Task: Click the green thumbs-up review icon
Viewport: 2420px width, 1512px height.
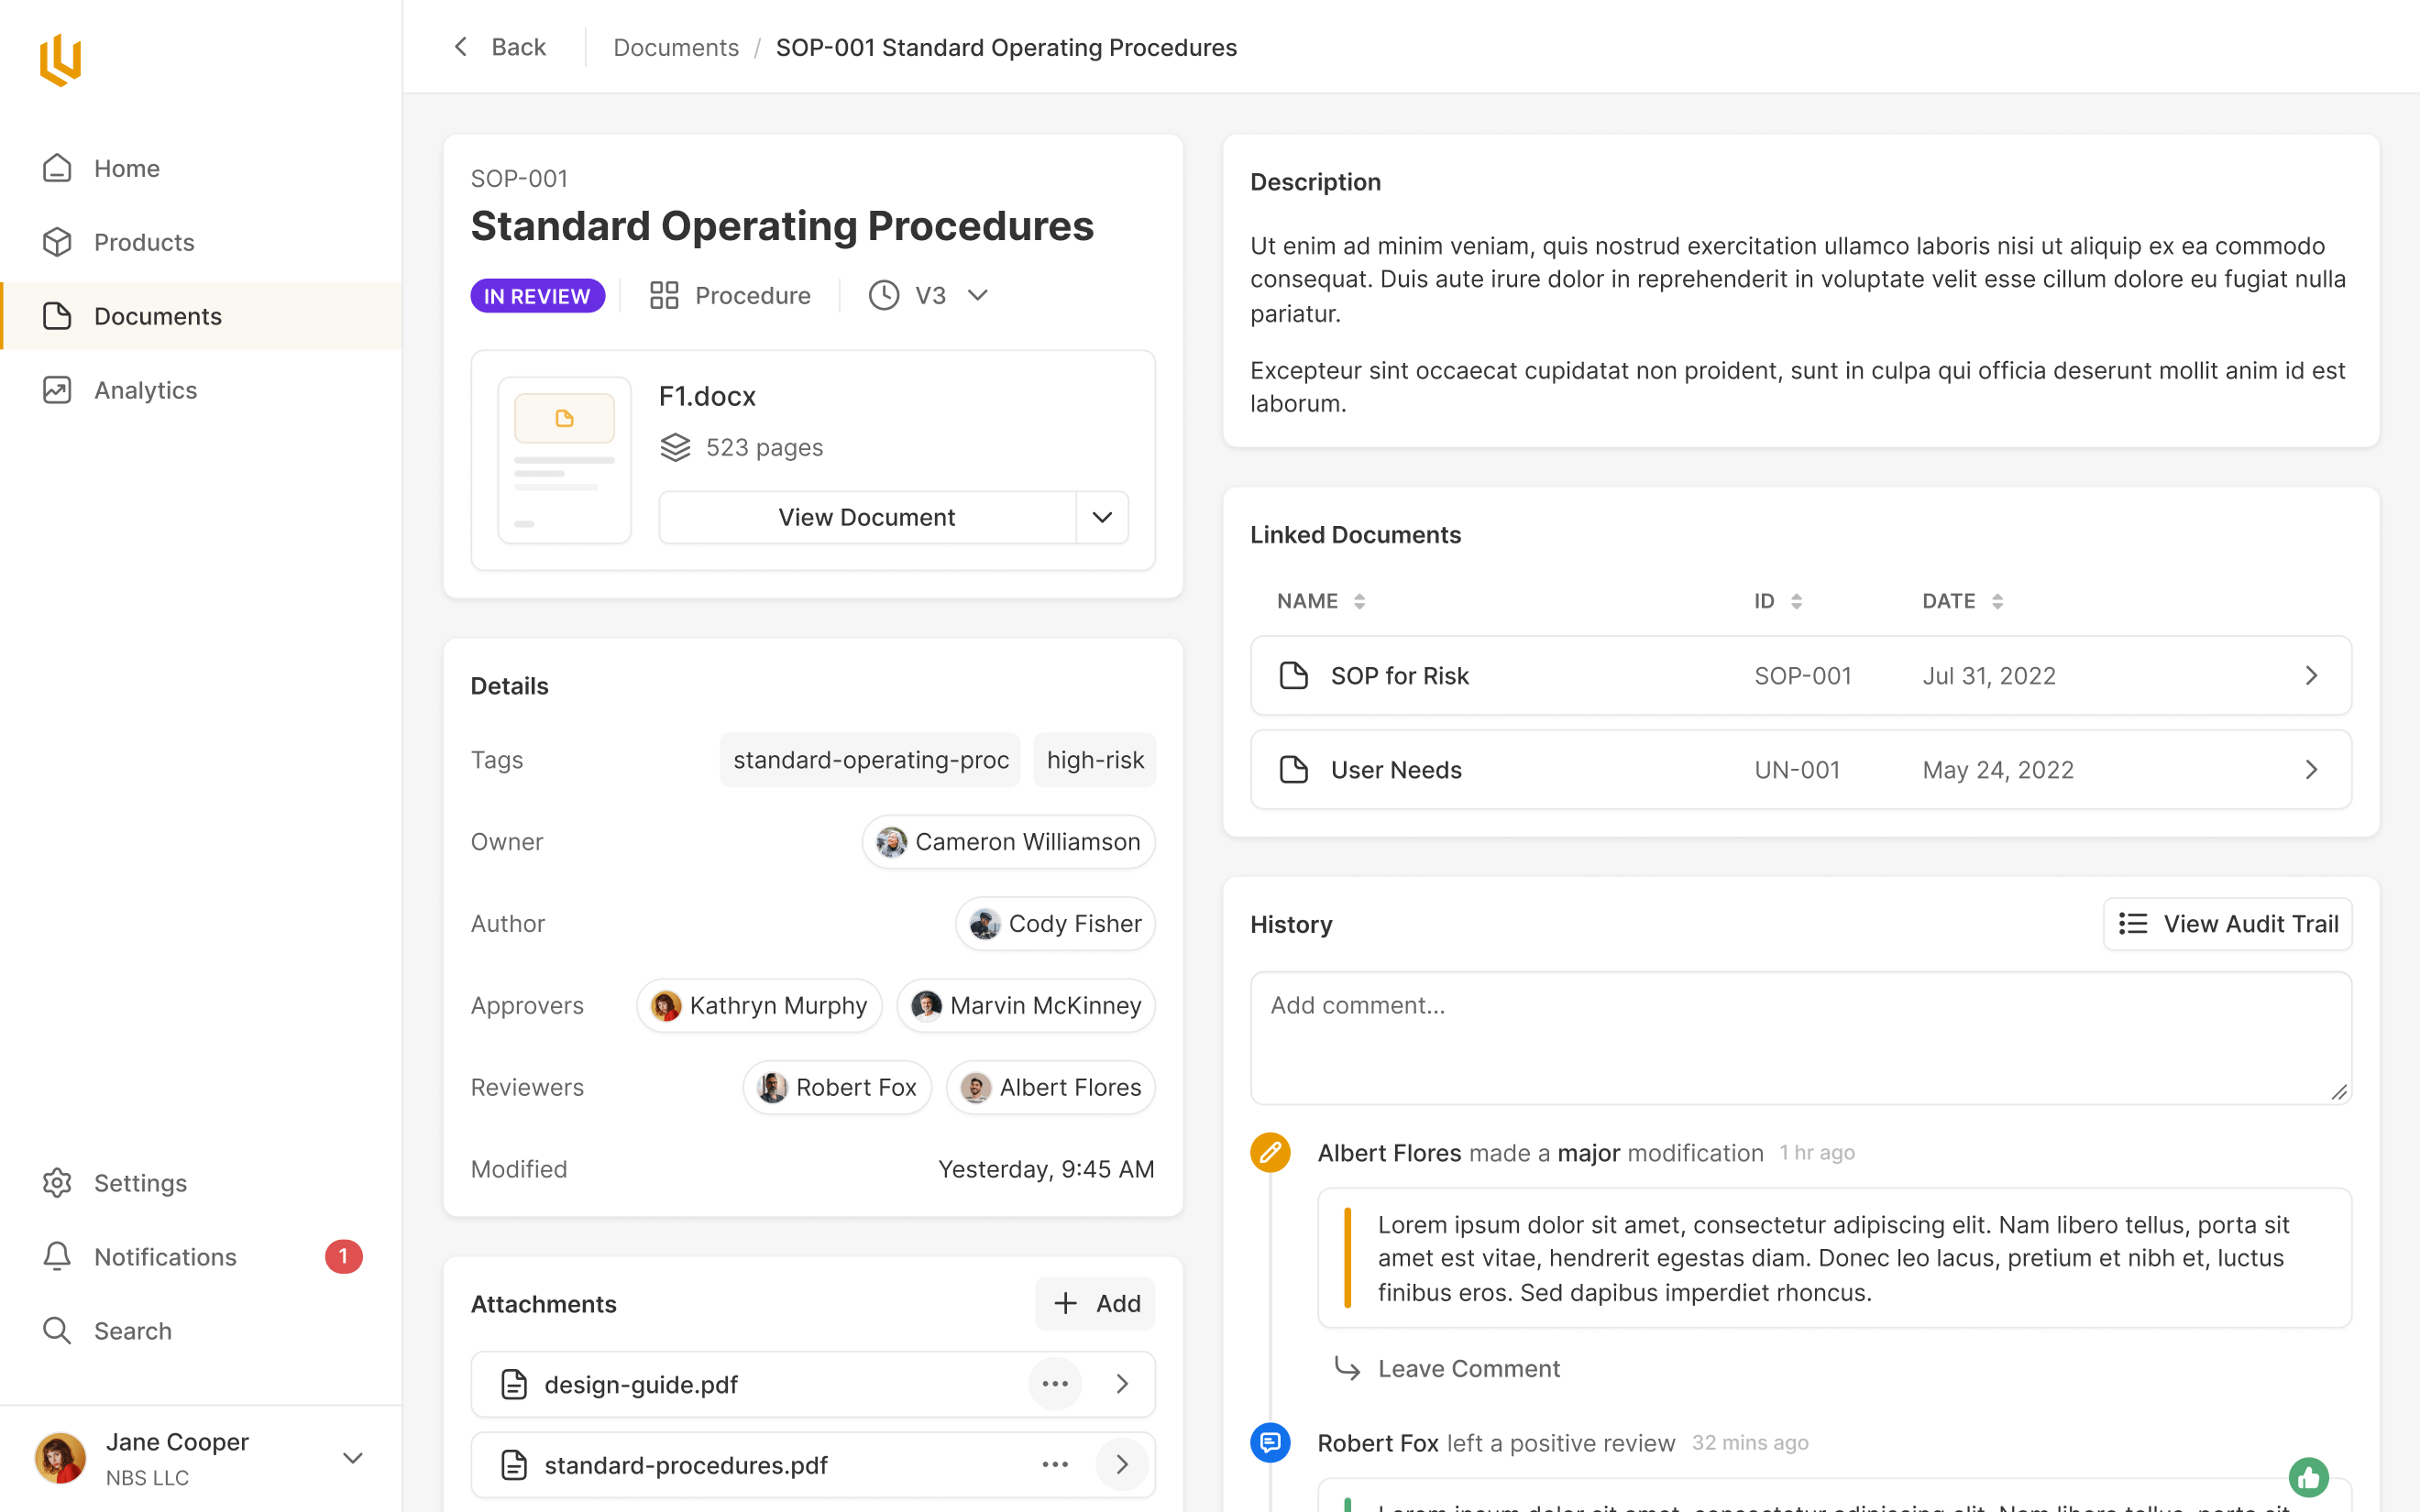Action: click(x=2308, y=1476)
